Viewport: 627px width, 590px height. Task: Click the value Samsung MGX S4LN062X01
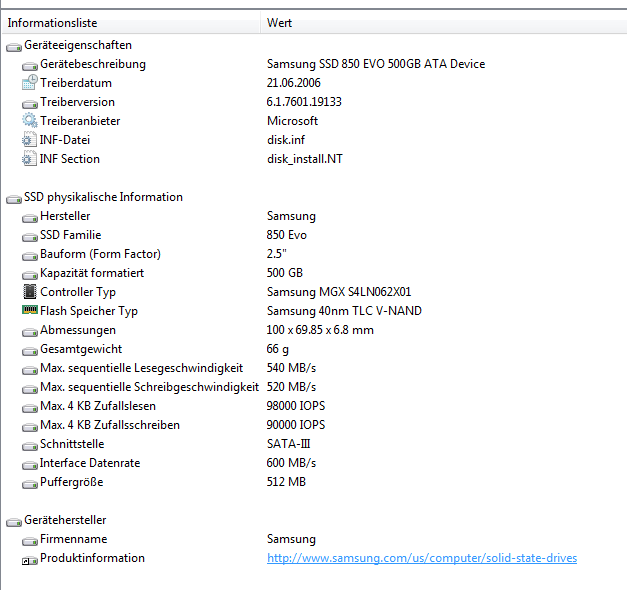click(339, 292)
